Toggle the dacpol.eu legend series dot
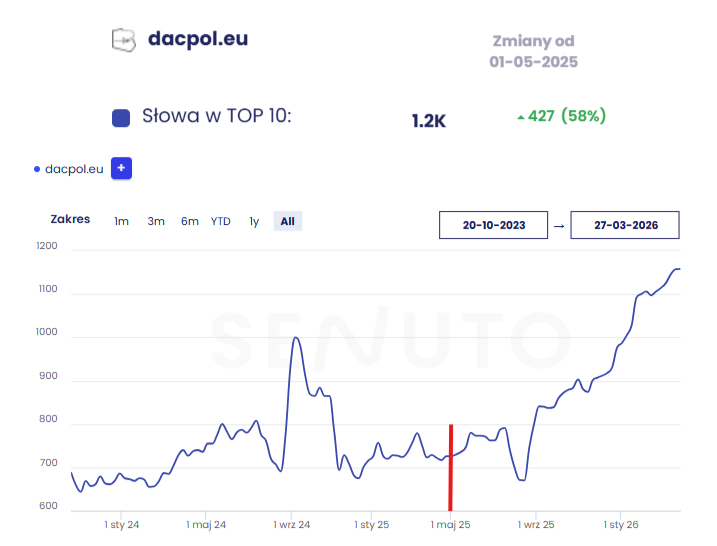Viewport: 717px width, 546px height. pyautogui.click(x=38, y=169)
